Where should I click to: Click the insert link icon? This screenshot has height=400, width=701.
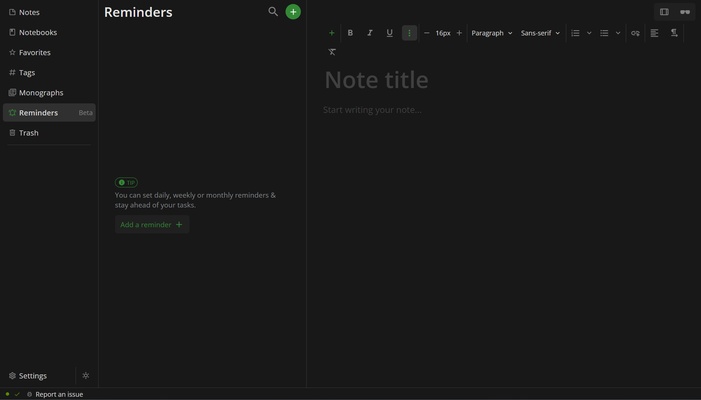tap(635, 33)
